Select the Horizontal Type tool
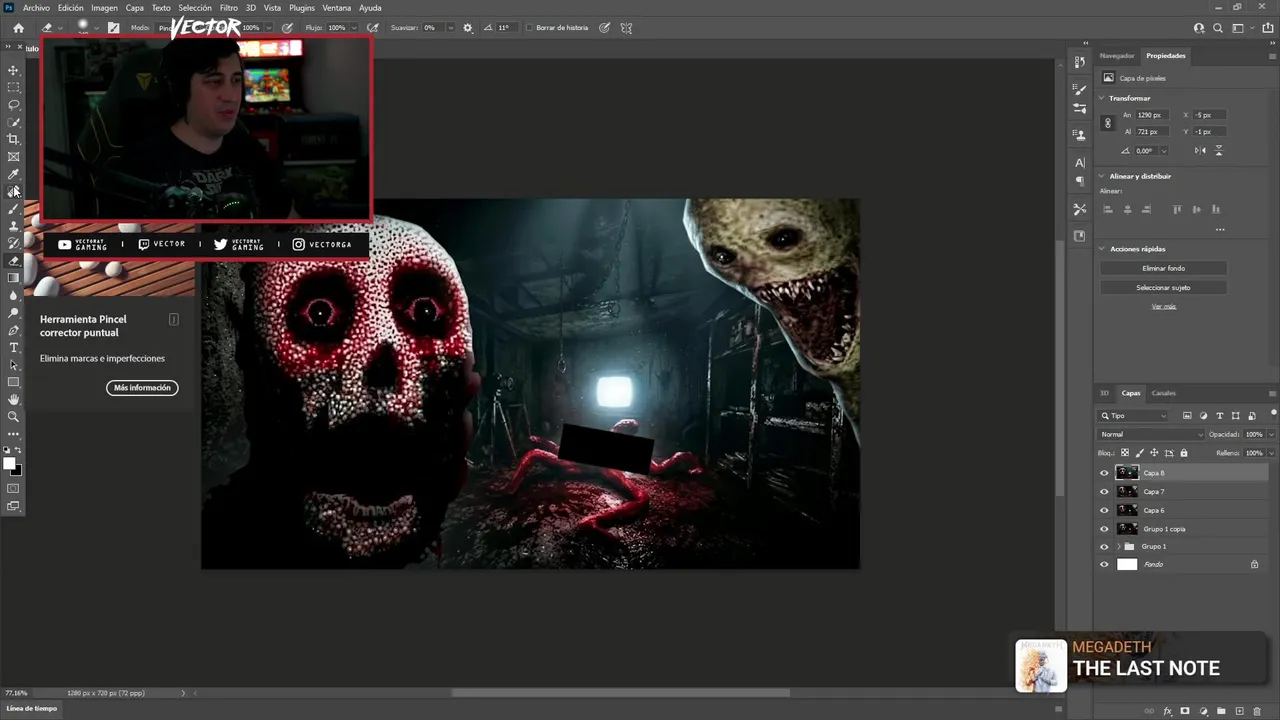Screen dimensions: 1280x720 point(13,347)
